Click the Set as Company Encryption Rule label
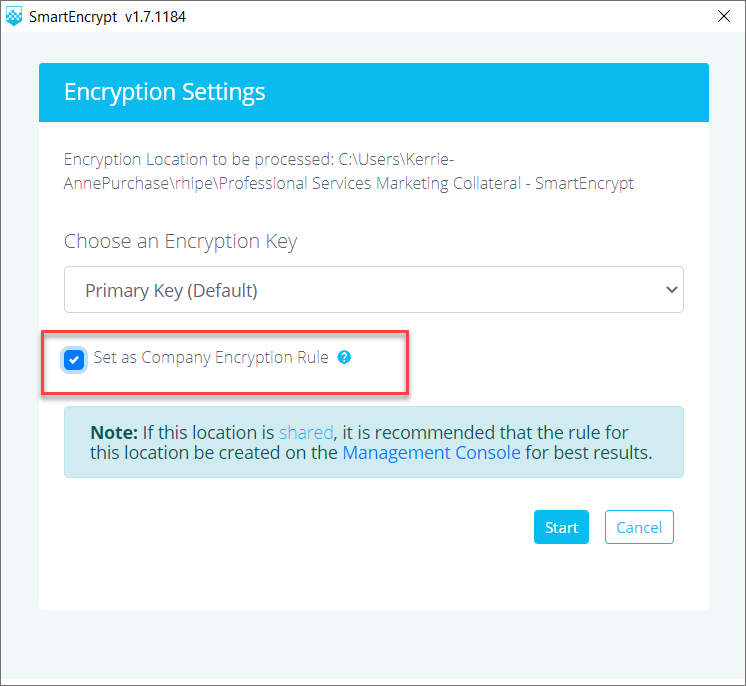 pyautogui.click(x=211, y=357)
